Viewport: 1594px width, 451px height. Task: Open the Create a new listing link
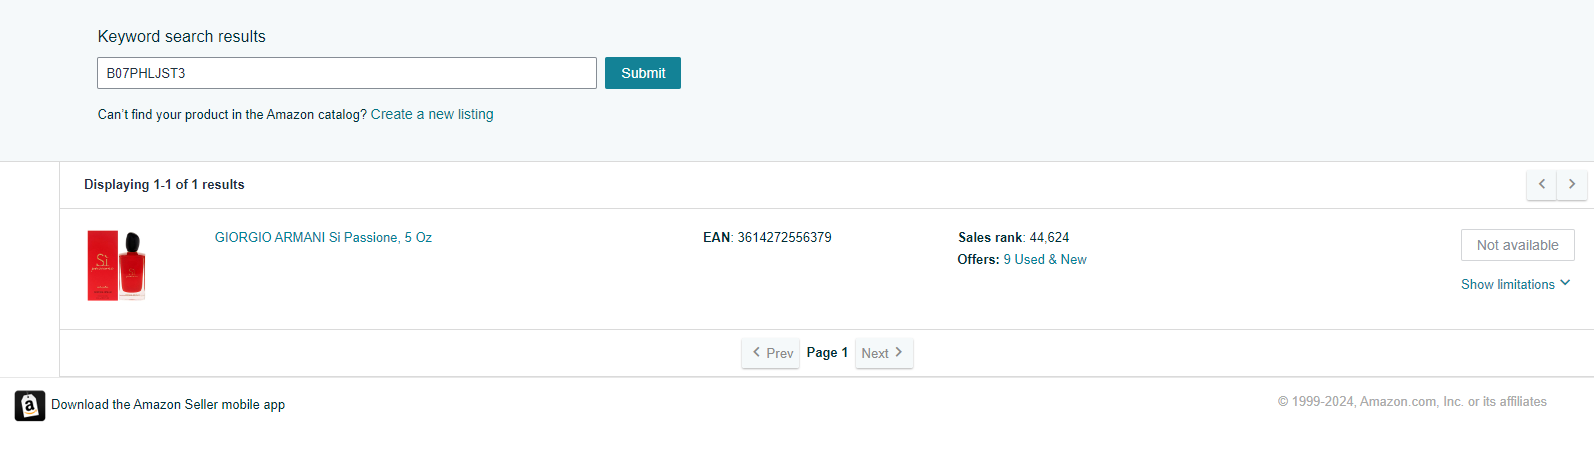click(x=432, y=114)
